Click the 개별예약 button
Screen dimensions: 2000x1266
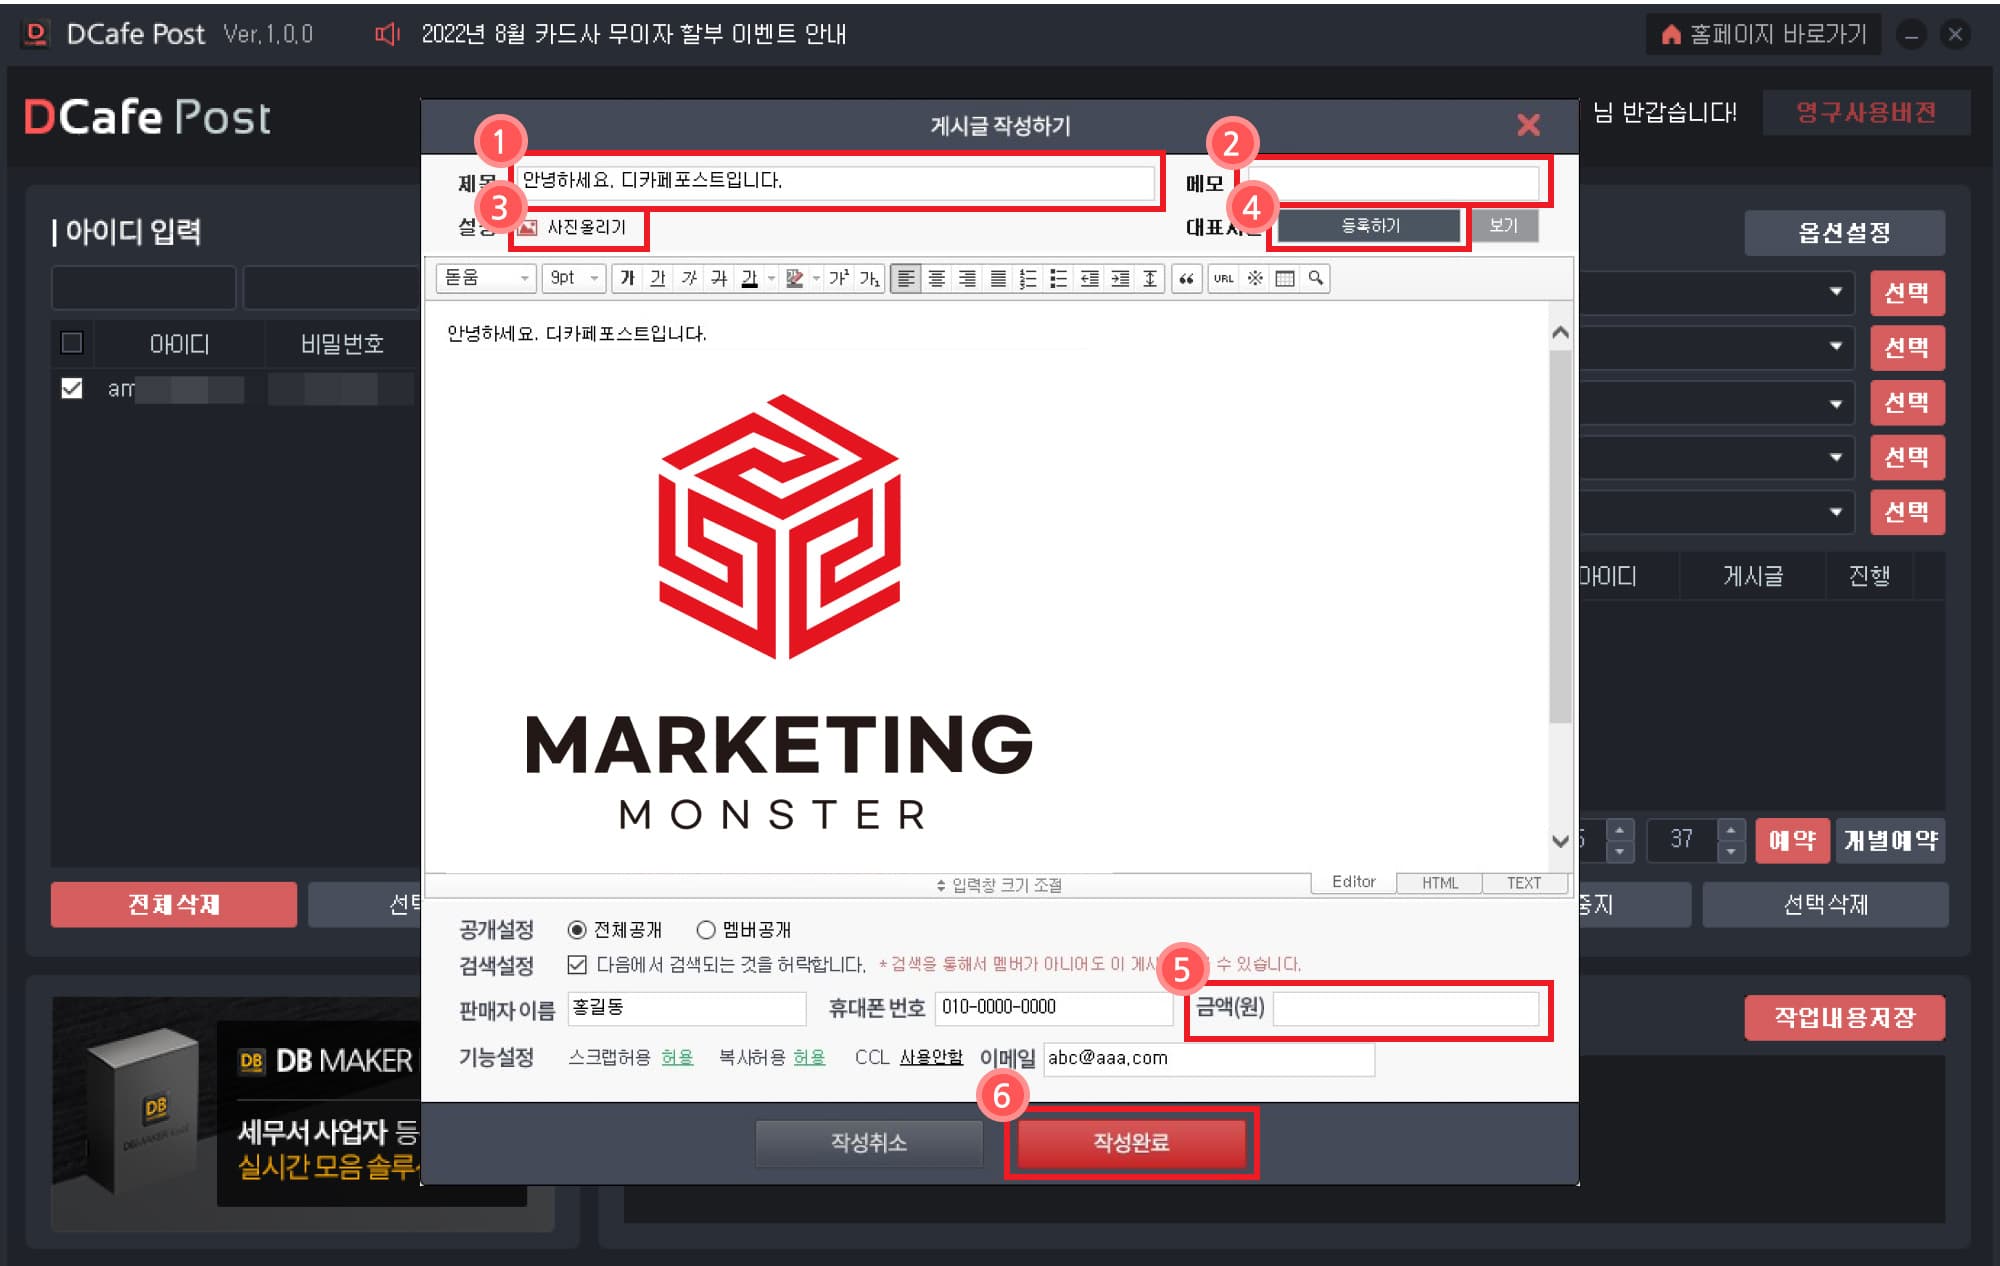(x=1891, y=840)
